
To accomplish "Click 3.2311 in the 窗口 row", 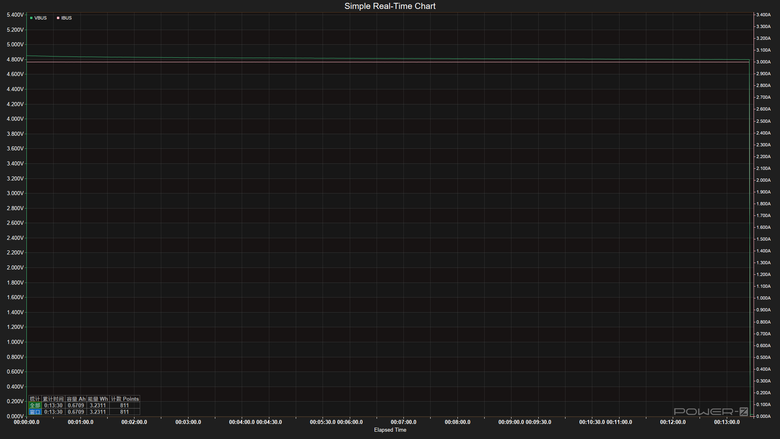I will pyautogui.click(x=98, y=412).
